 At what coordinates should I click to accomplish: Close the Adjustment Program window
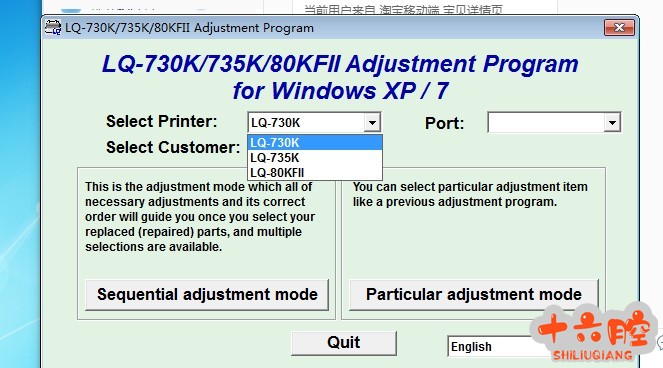(619, 28)
